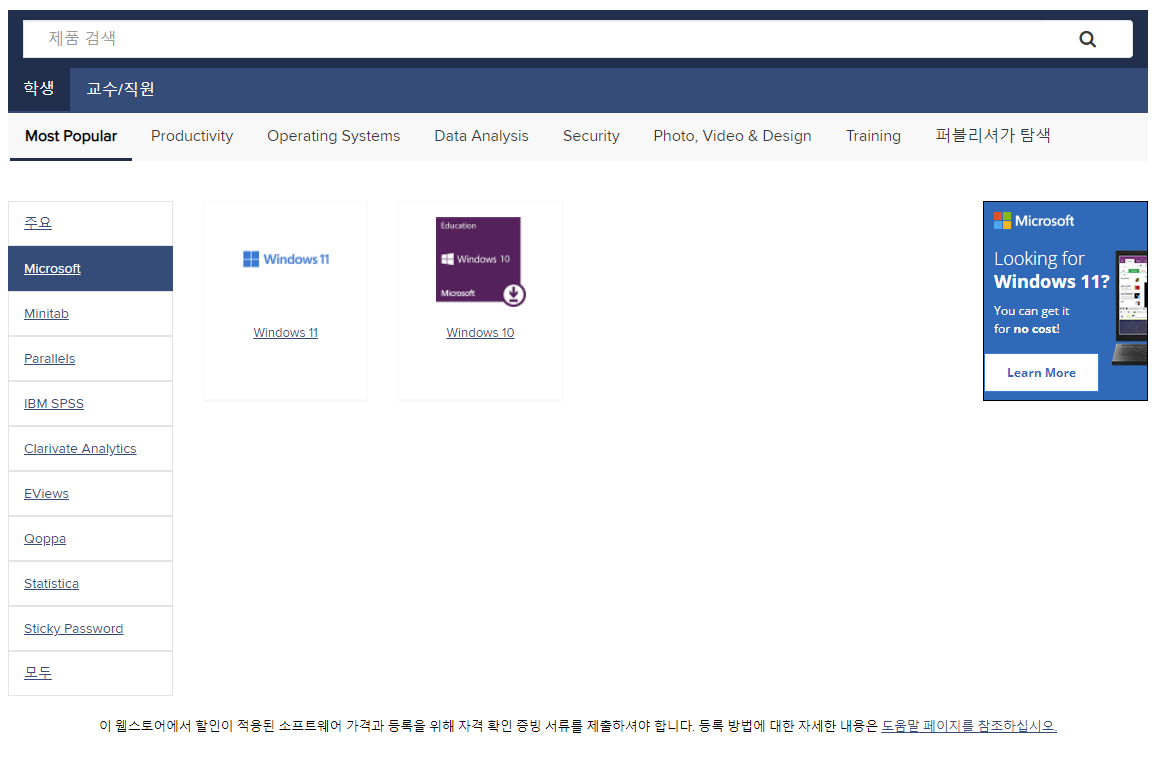1159x759 pixels.
Task: Click the search magnifier icon
Action: pos(1087,39)
